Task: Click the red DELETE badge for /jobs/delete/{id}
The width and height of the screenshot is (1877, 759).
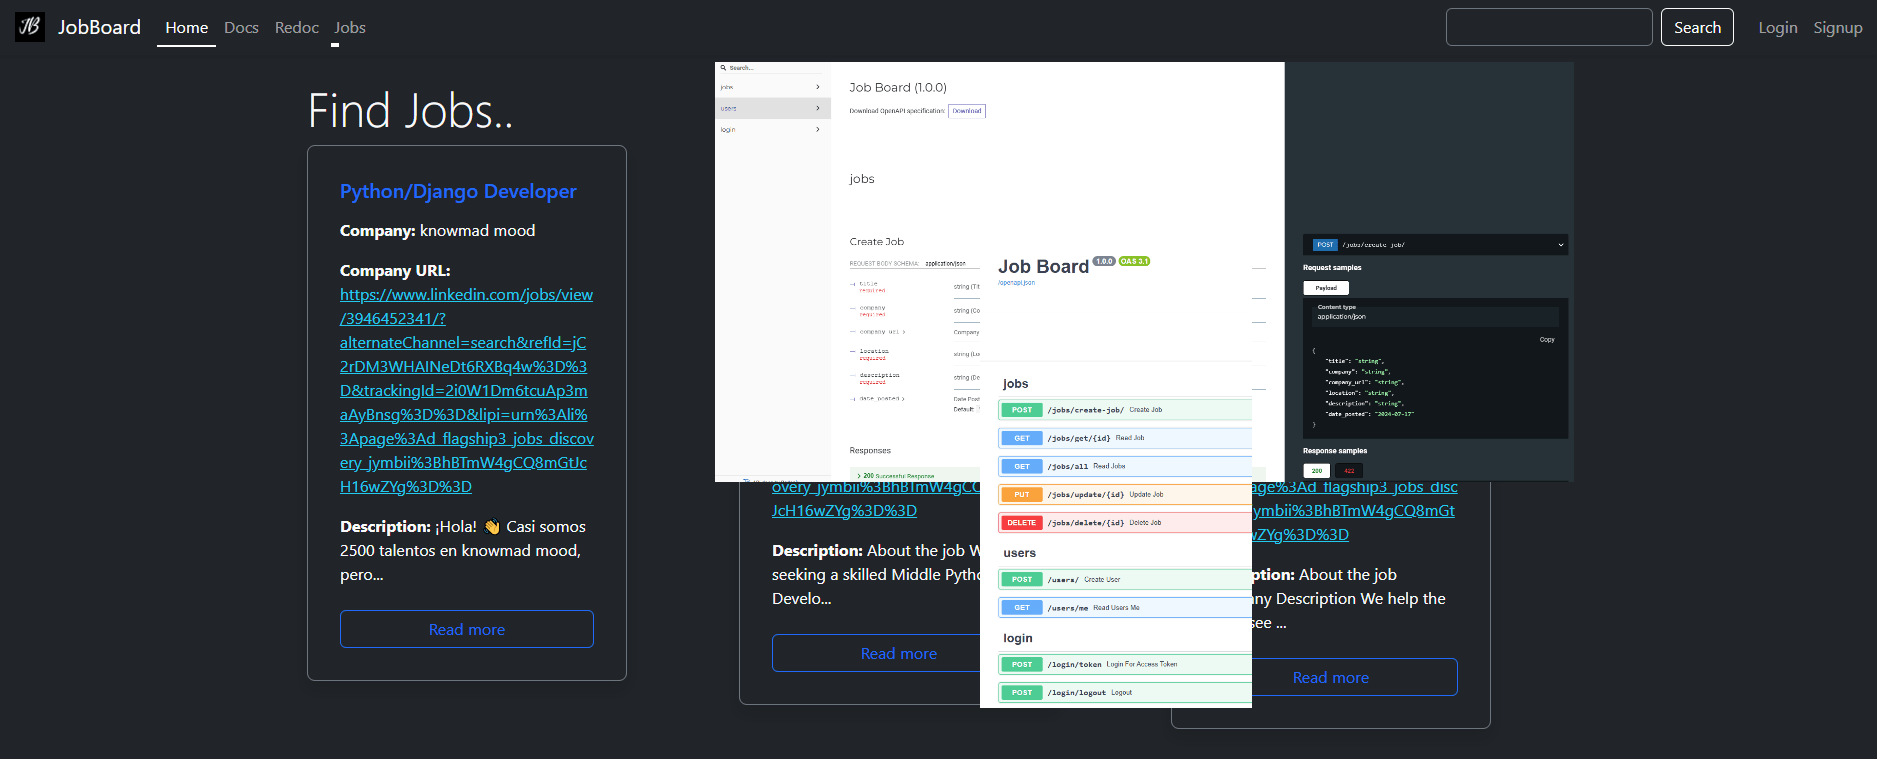Action: click(1021, 523)
